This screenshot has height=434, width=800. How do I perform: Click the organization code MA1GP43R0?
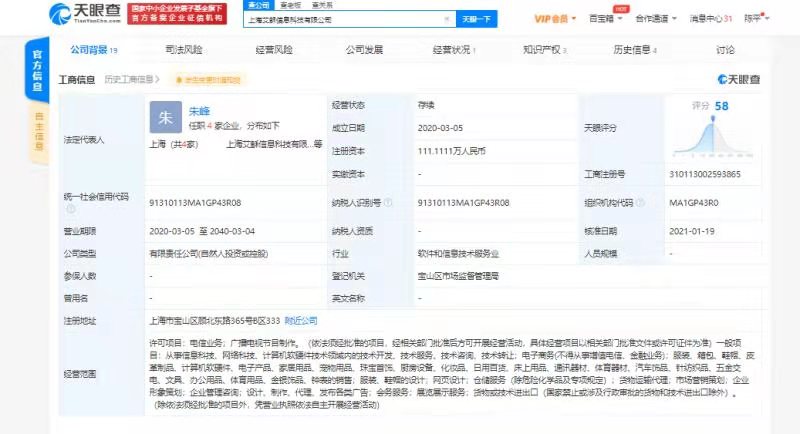tap(694, 203)
